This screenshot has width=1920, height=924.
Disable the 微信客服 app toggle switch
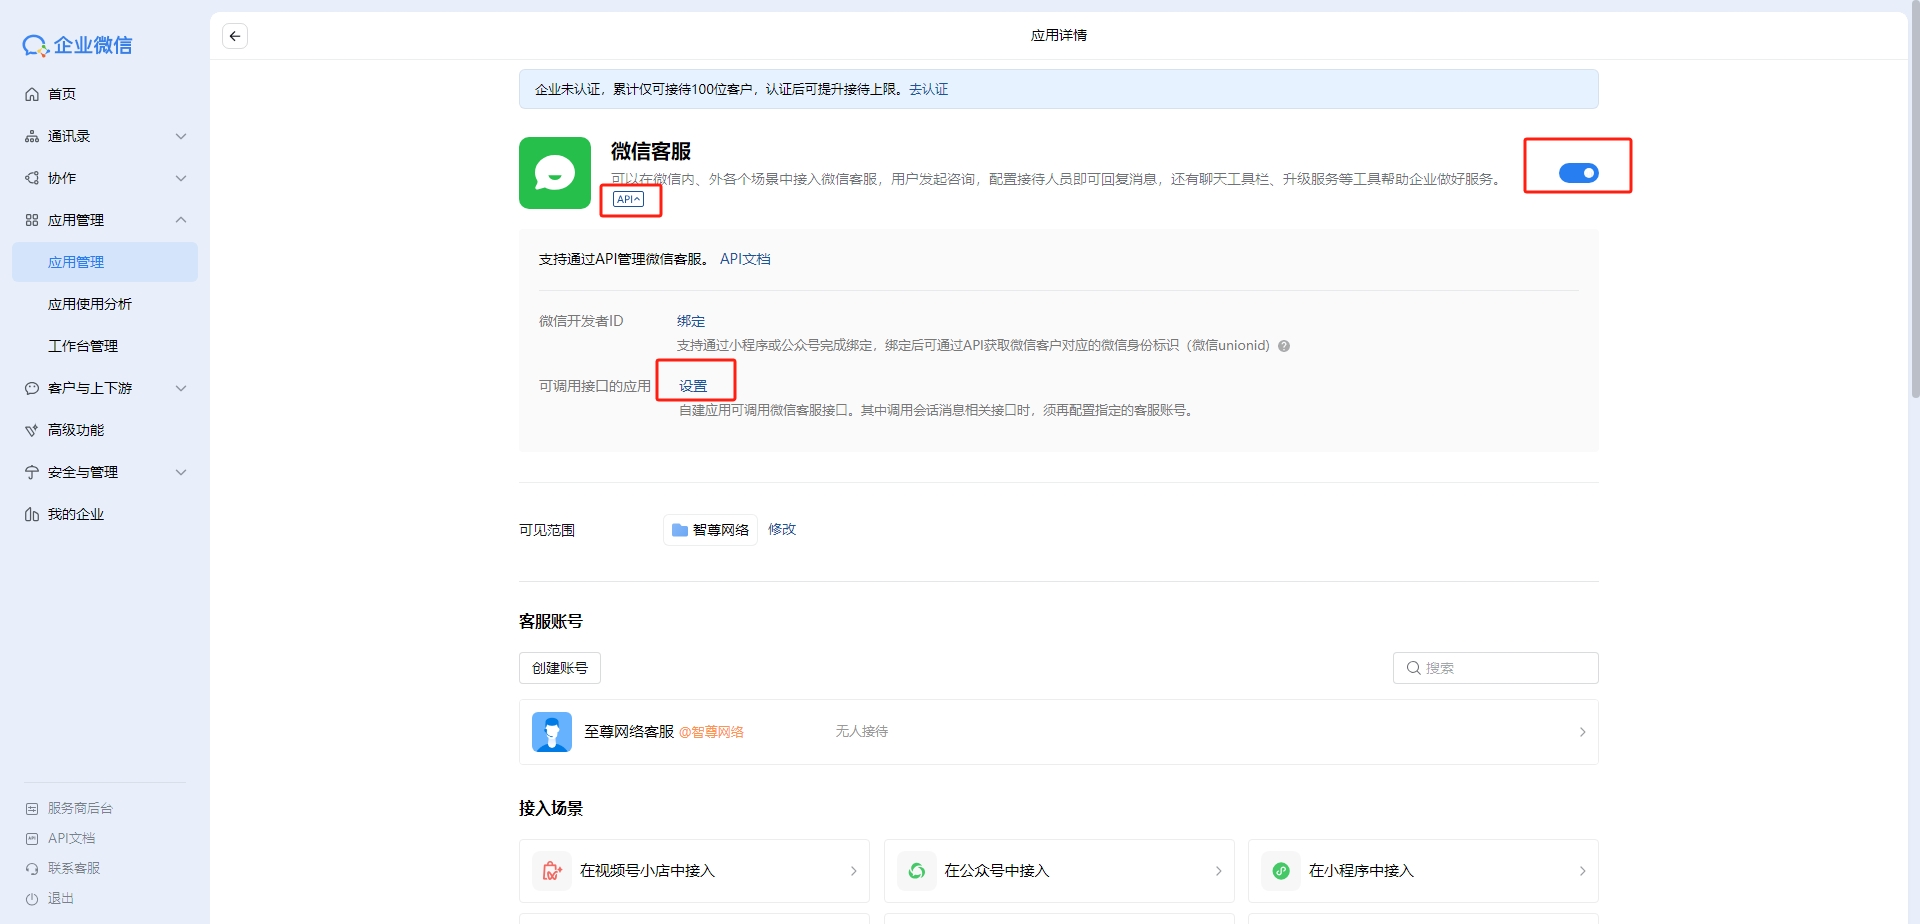click(x=1578, y=173)
